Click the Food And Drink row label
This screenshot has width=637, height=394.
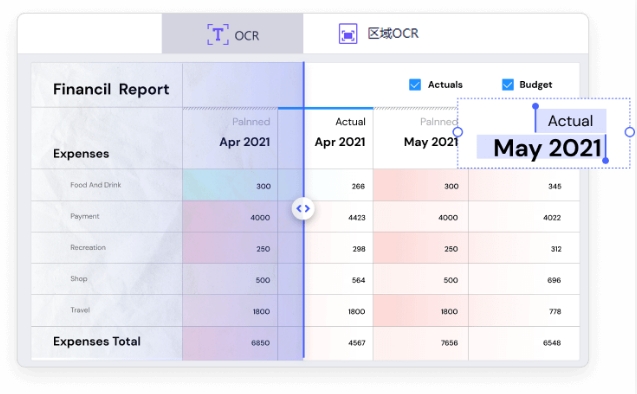[95, 185]
